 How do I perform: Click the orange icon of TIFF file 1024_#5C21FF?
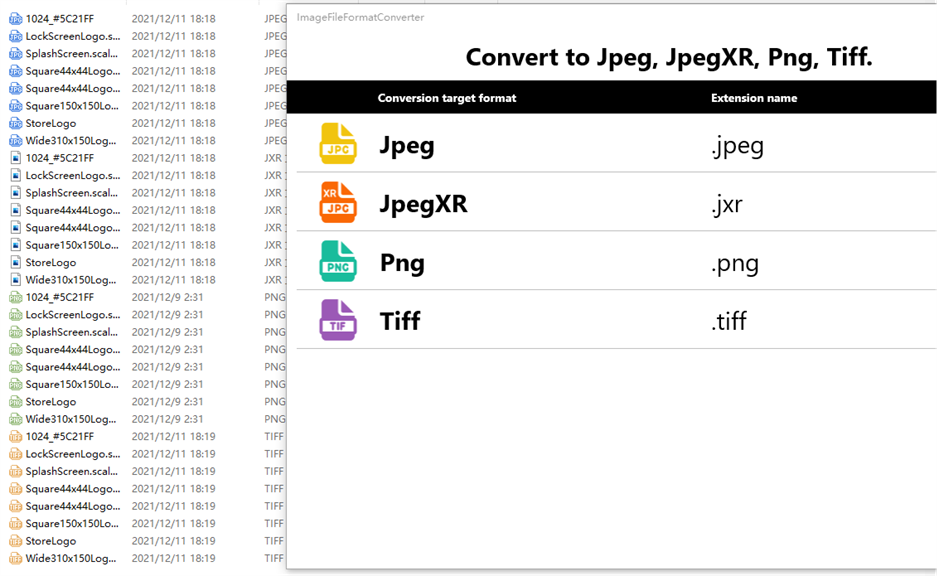click(16, 437)
